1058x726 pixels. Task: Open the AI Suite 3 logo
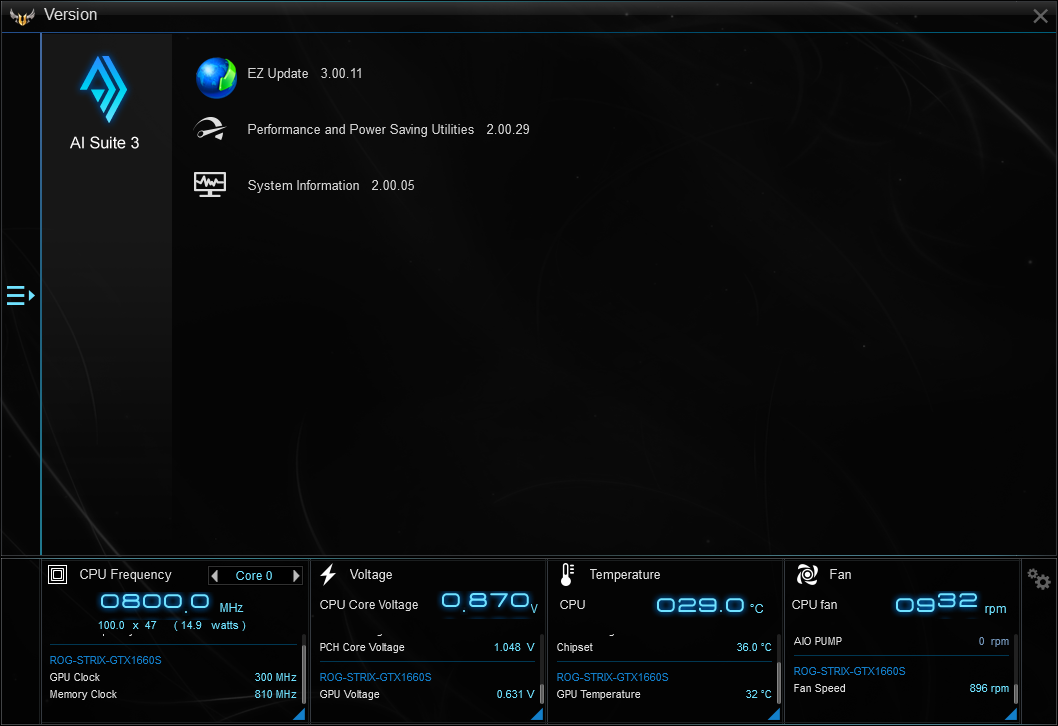coord(103,89)
